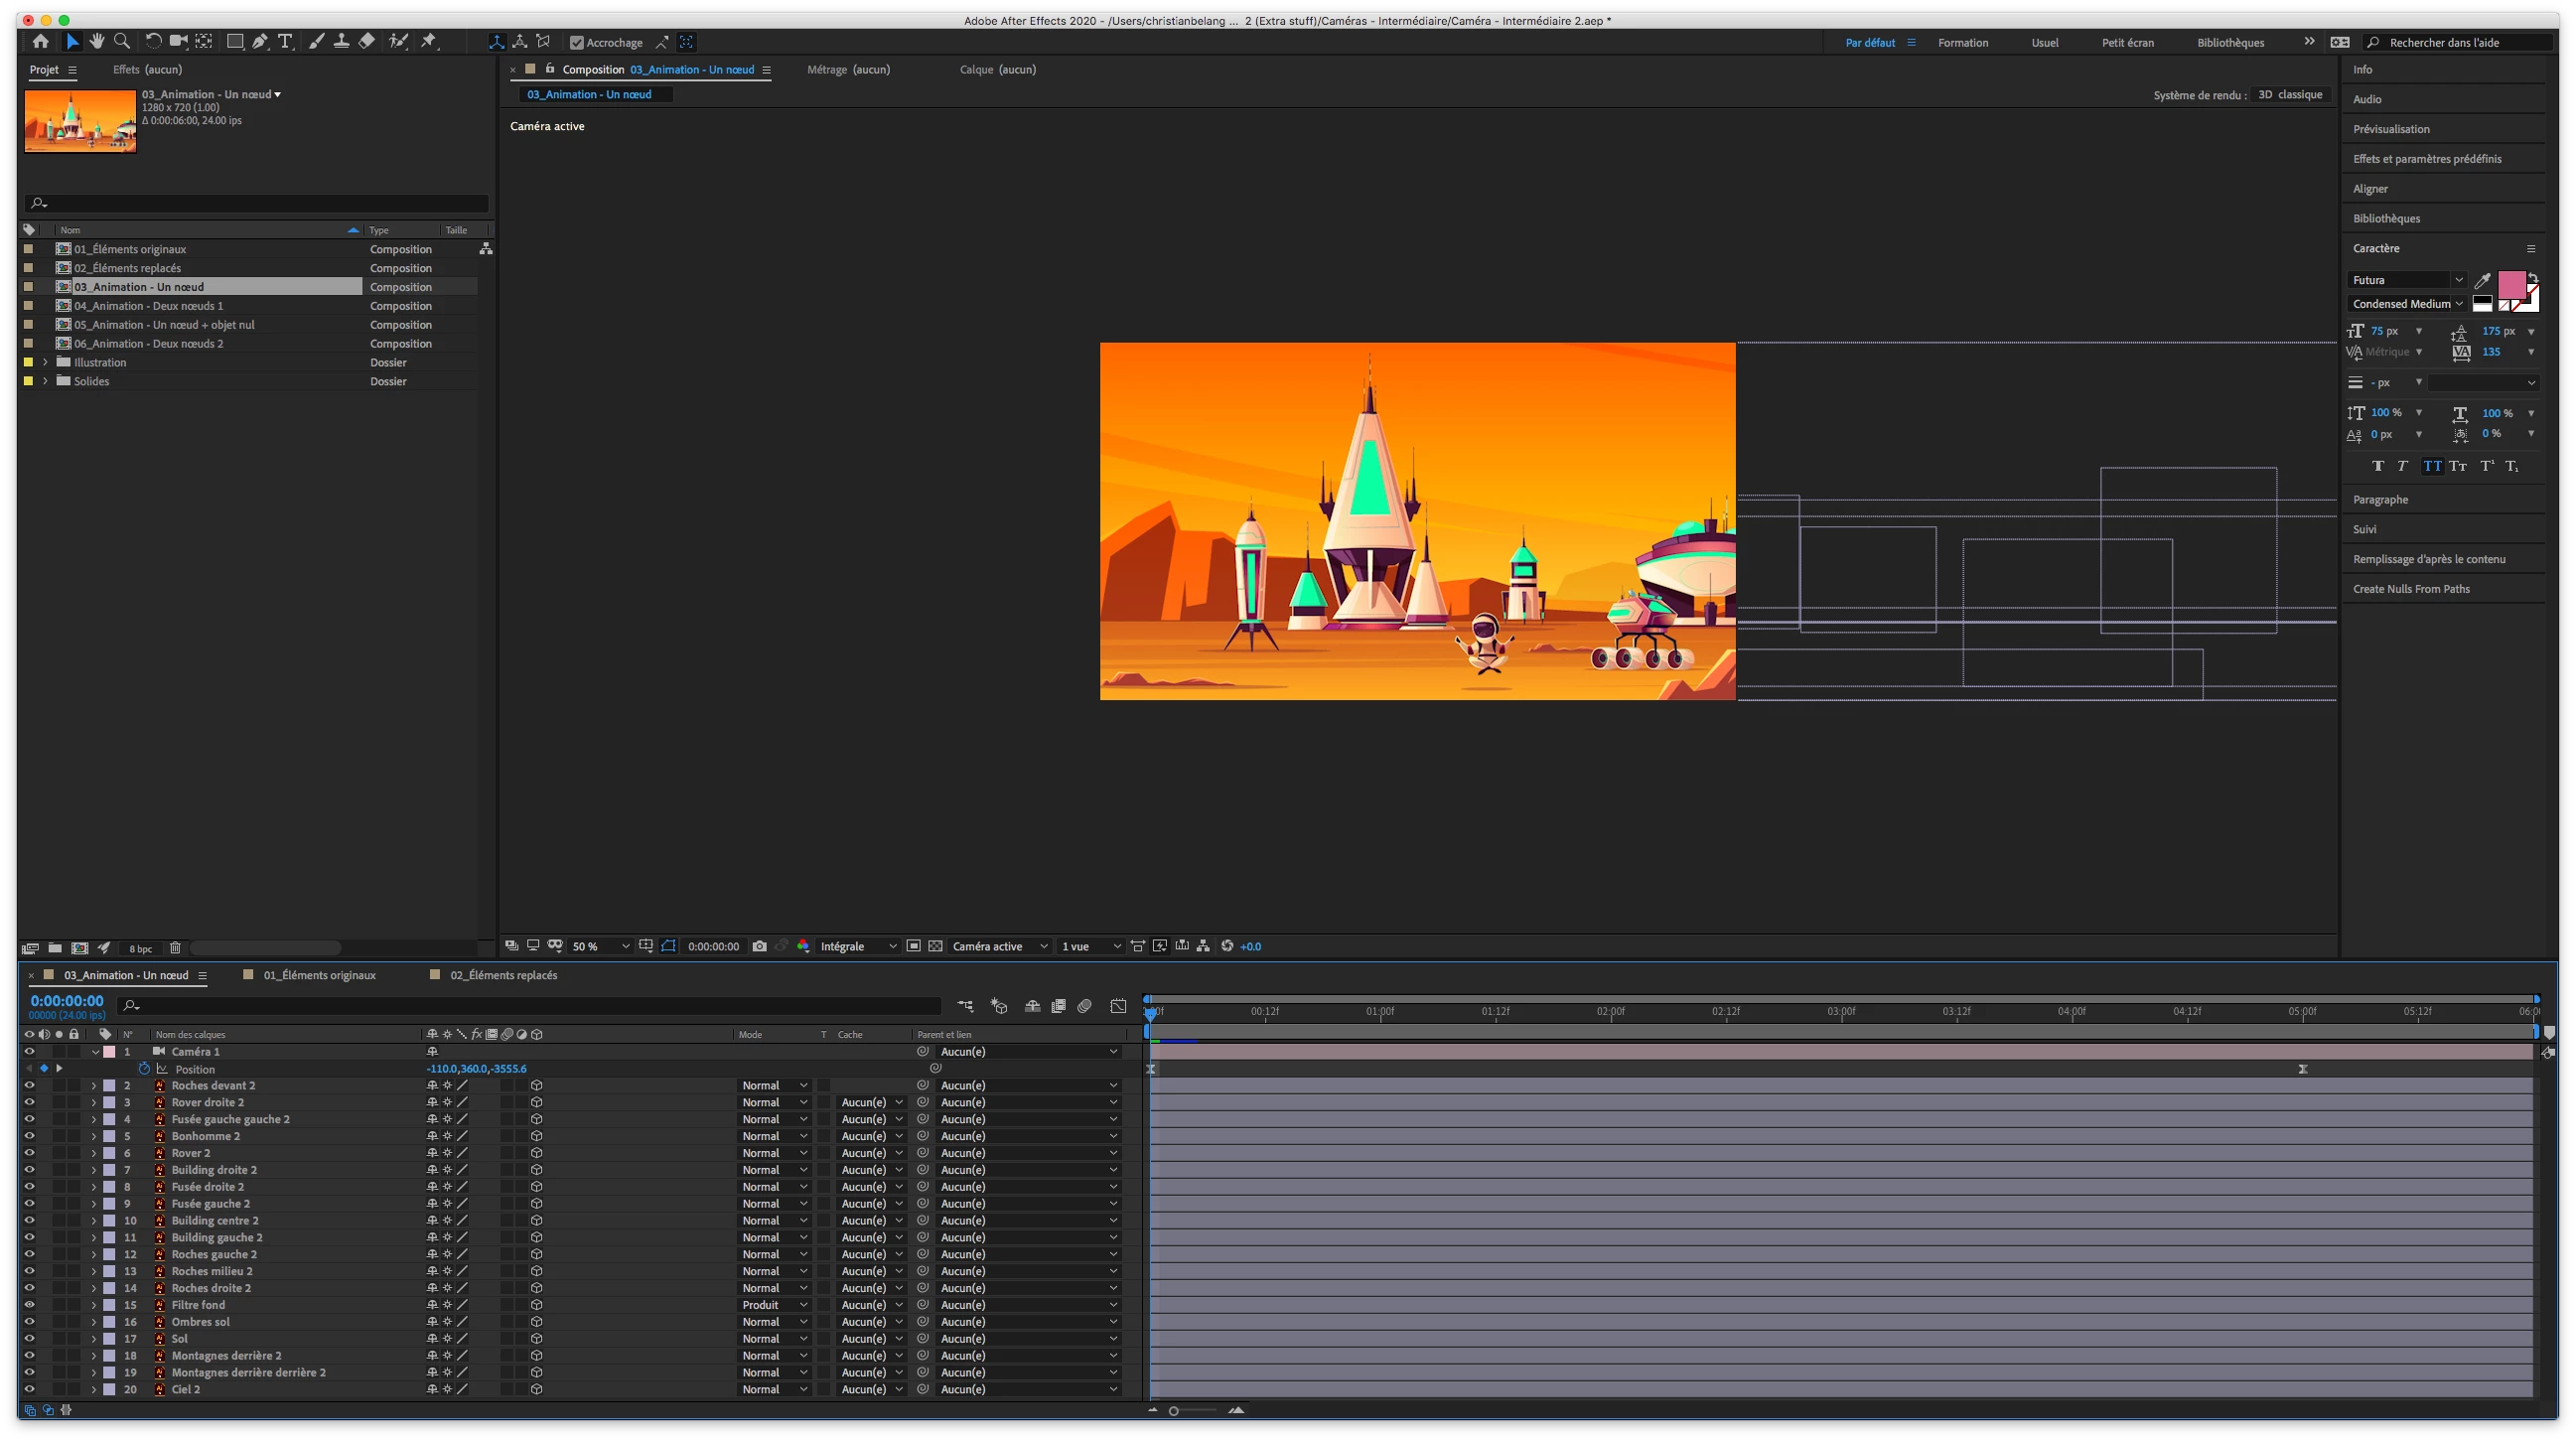Viewport: 2576px width, 1441px height.
Task: Open blending mode dropdown for Filtre fond
Action: pyautogui.click(x=774, y=1305)
